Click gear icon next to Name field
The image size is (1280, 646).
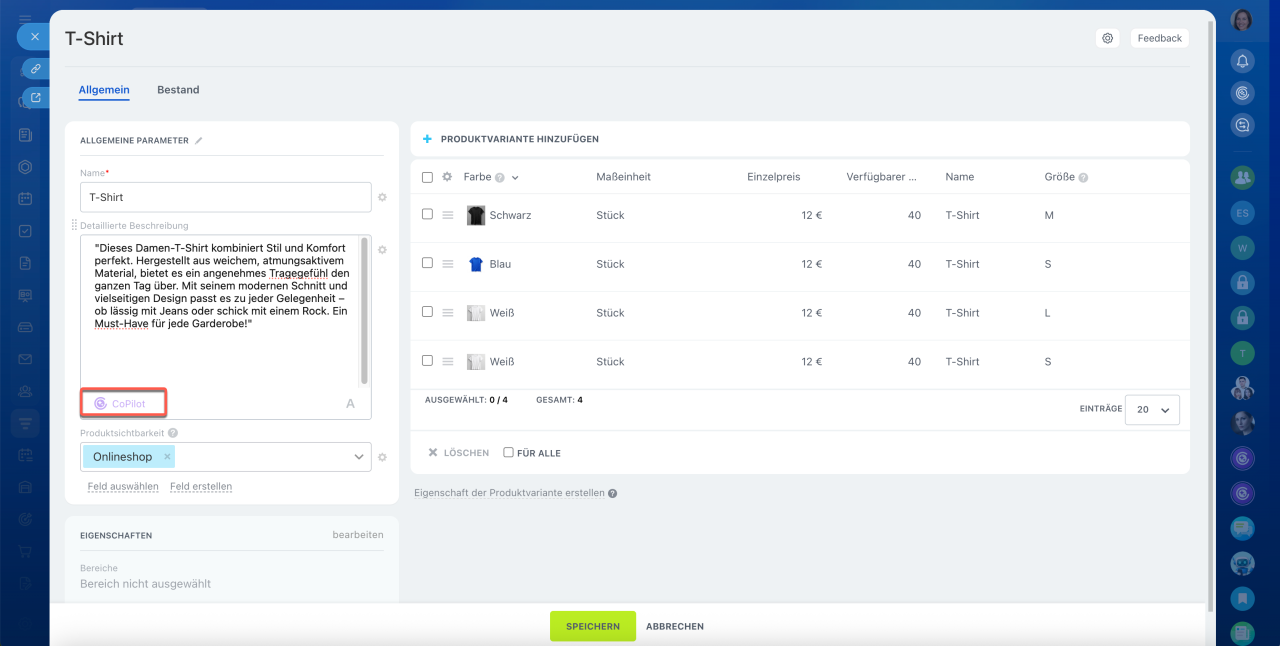point(382,198)
